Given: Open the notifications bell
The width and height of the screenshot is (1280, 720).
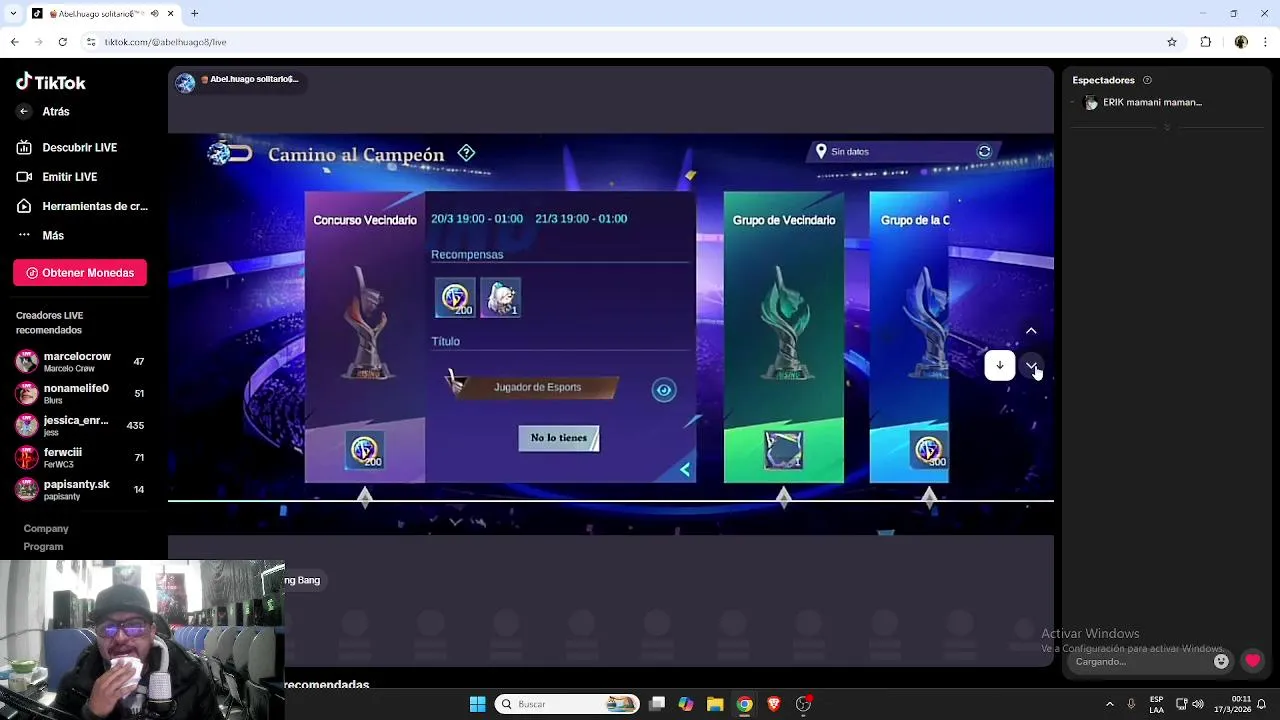Looking at the screenshot, I should tap(1262, 704).
